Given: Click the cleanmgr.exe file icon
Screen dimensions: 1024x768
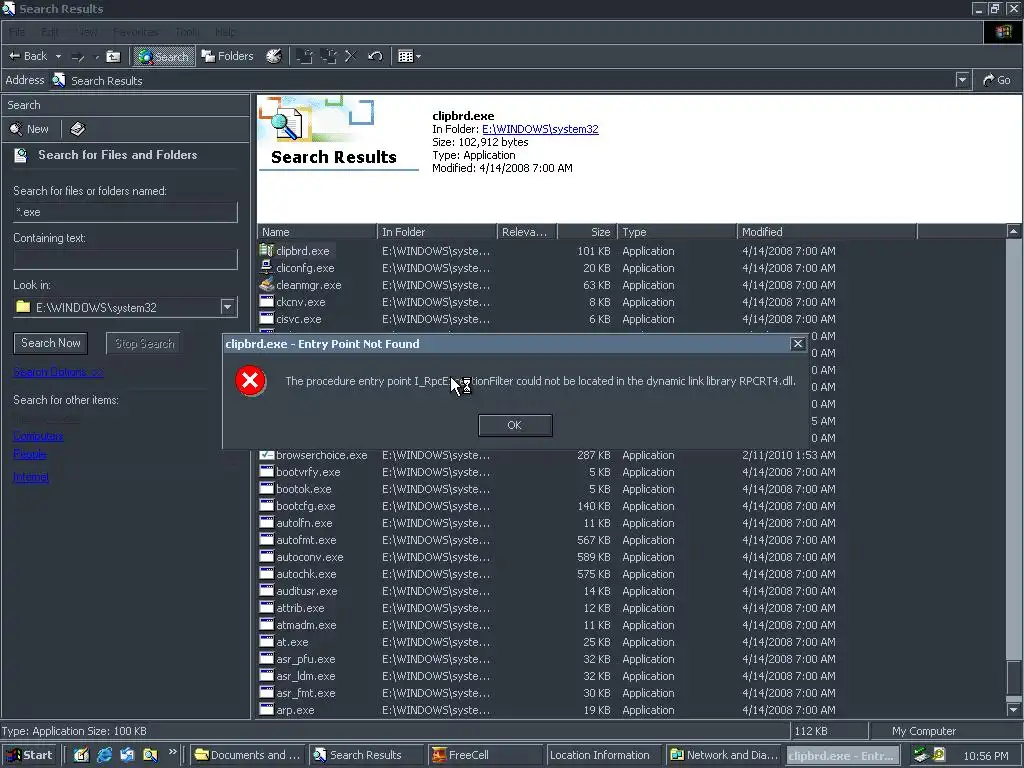Looking at the screenshot, I should (x=266, y=284).
